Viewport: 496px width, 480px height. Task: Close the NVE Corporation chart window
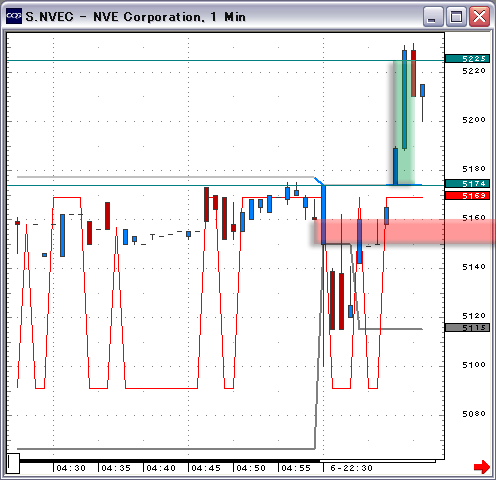pyautogui.click(x=479, y=17)
